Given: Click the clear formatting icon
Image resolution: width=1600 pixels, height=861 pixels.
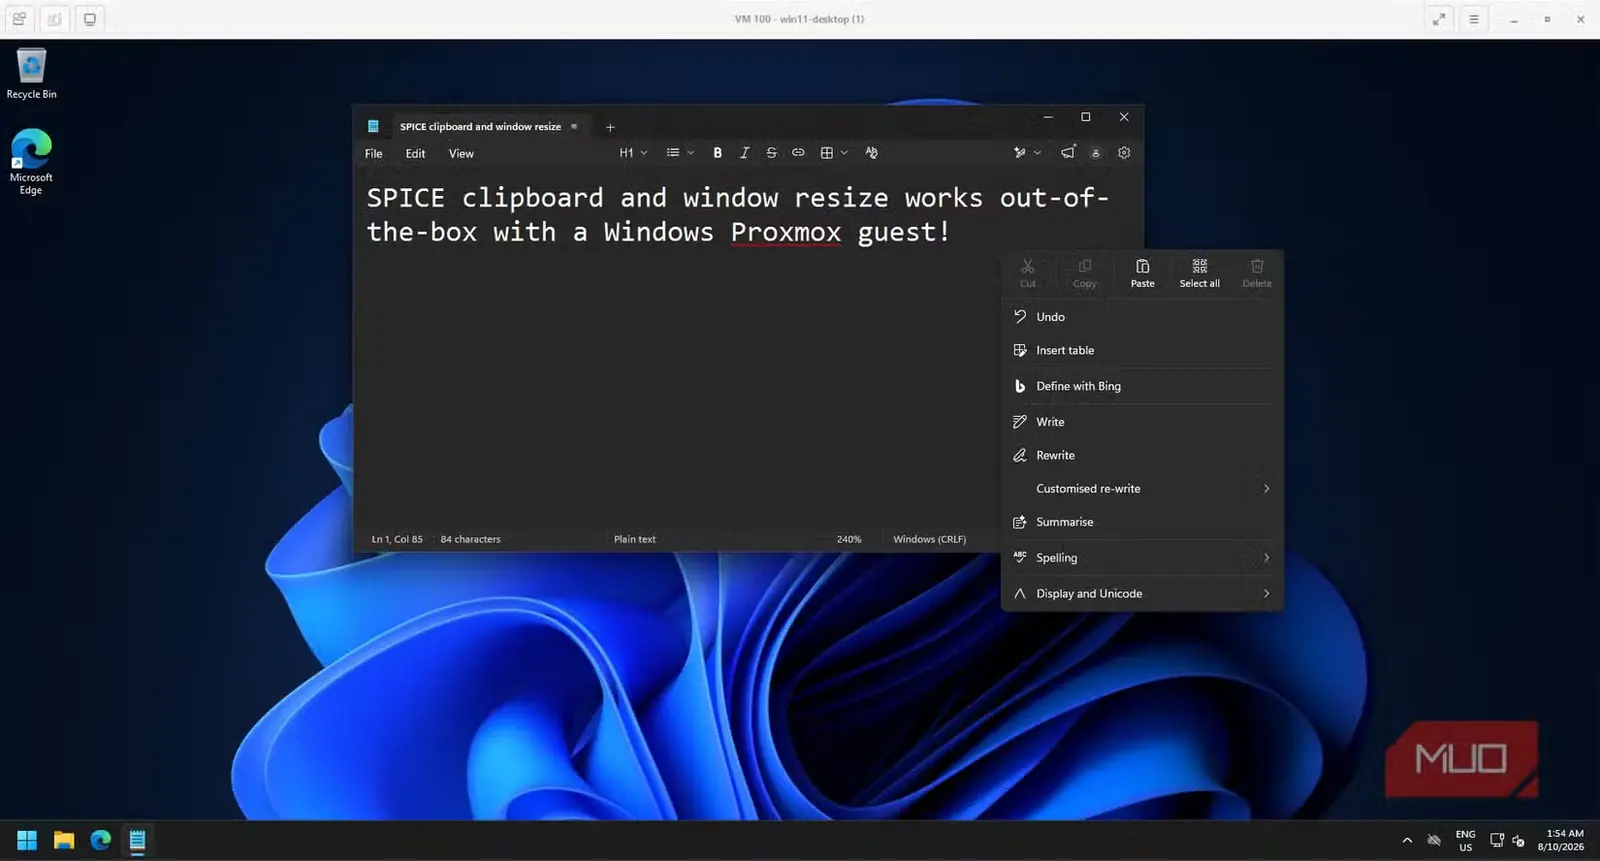Looking at the screenshot, I should point(871,153).
